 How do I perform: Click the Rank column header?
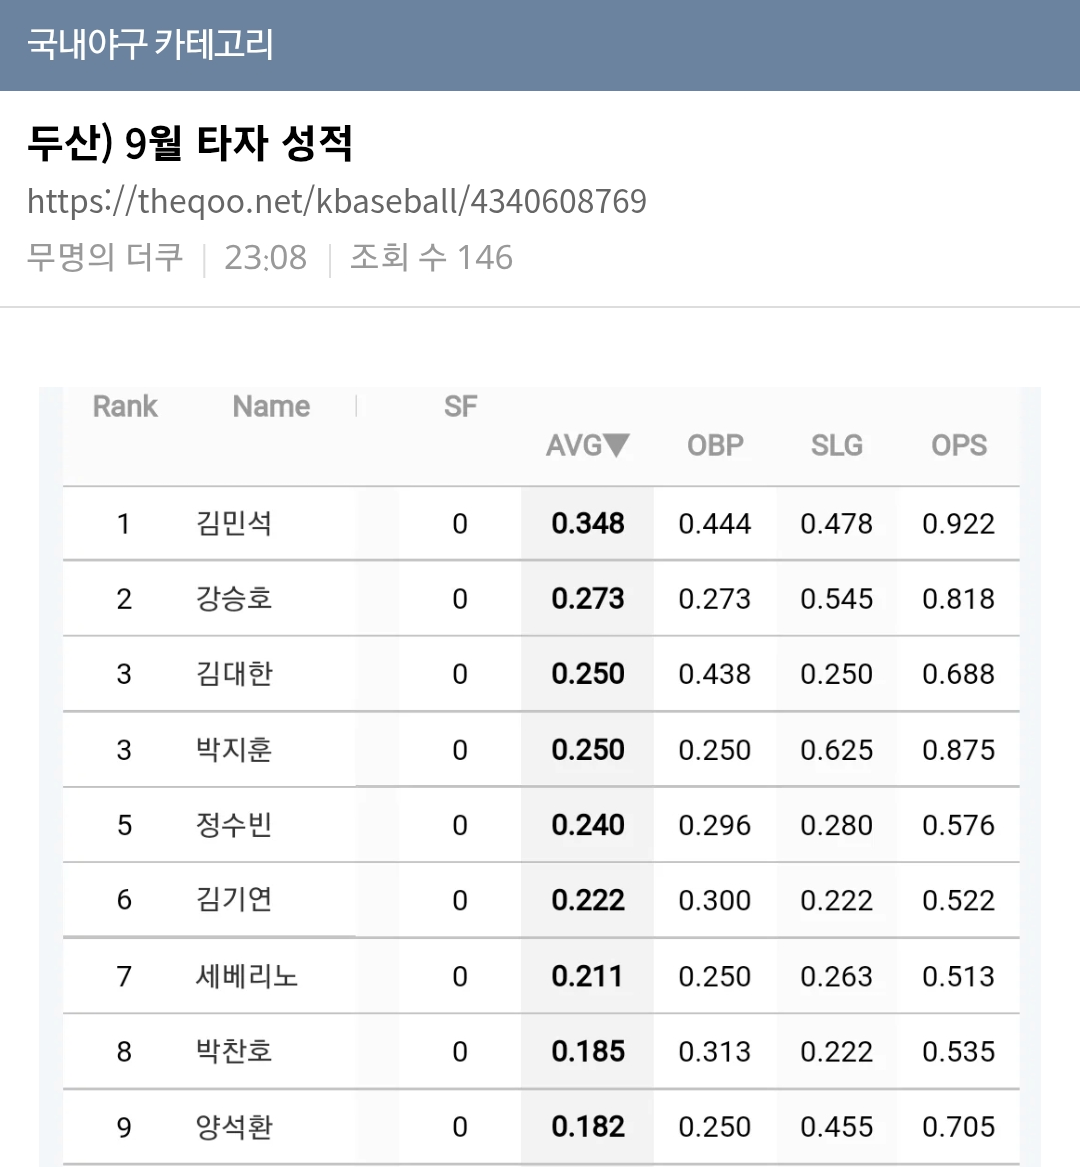pos(125,406)
